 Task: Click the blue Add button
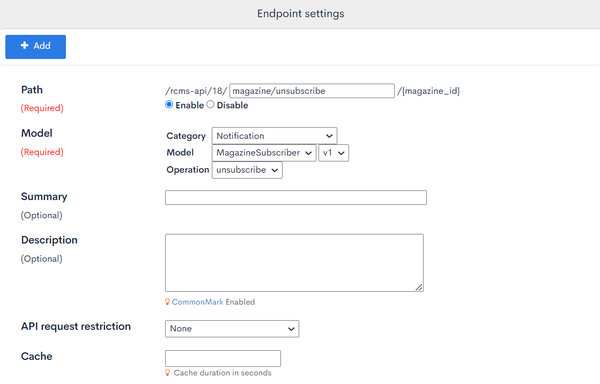[x=36, y=47]
